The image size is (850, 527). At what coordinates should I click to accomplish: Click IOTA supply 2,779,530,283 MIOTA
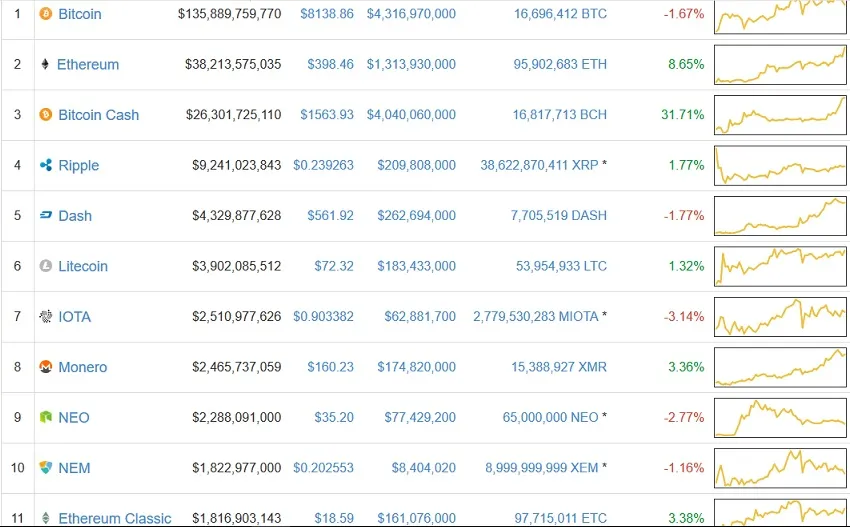pyautogui.click(x=536, y=316)
